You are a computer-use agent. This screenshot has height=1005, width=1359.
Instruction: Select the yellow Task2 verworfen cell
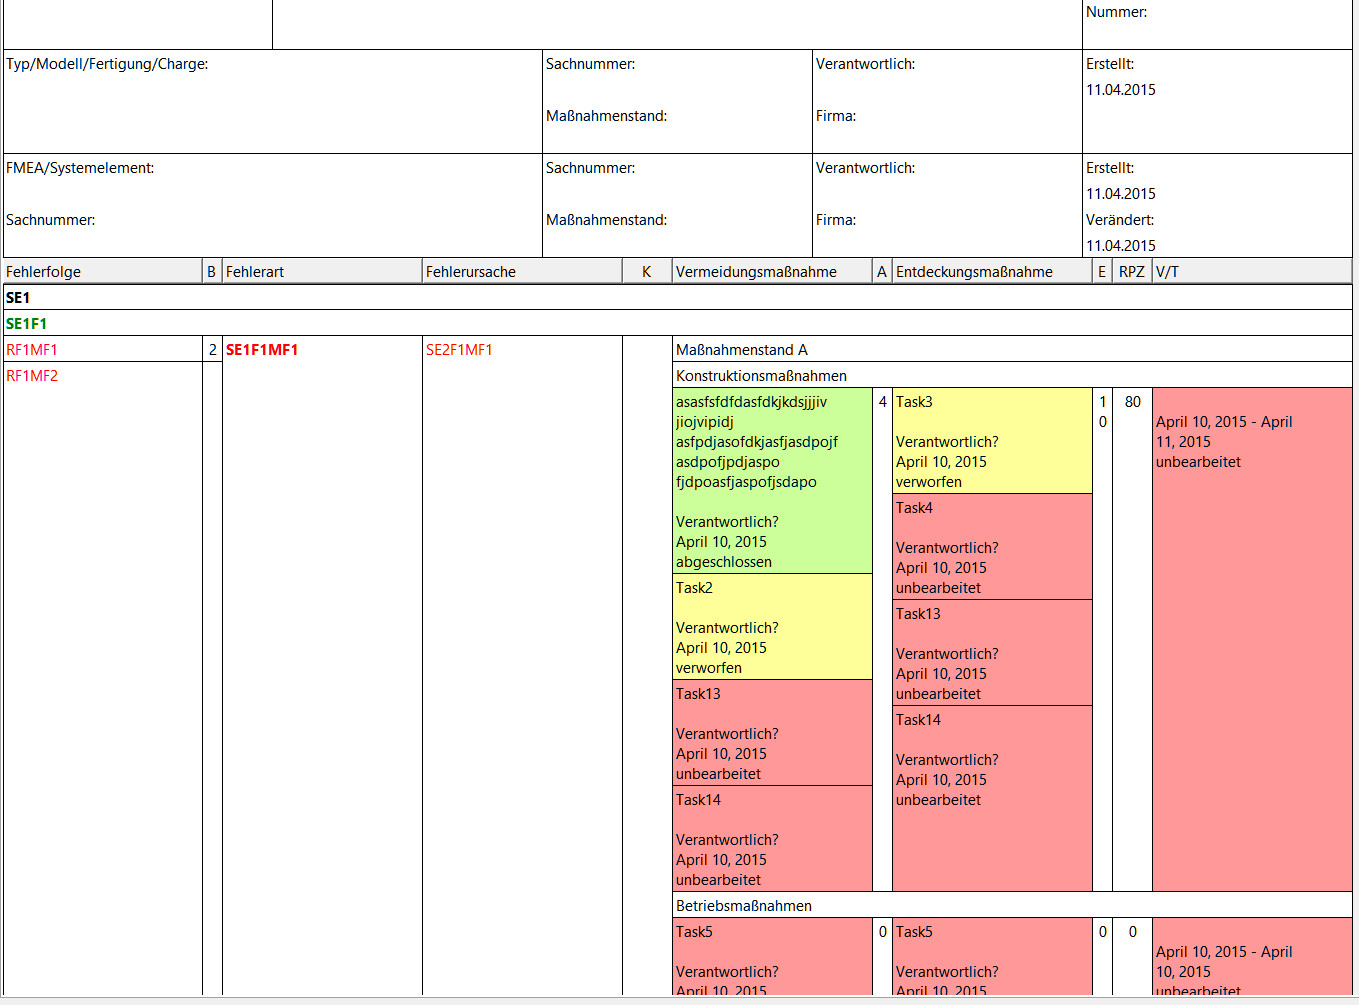tap(772, 627)
